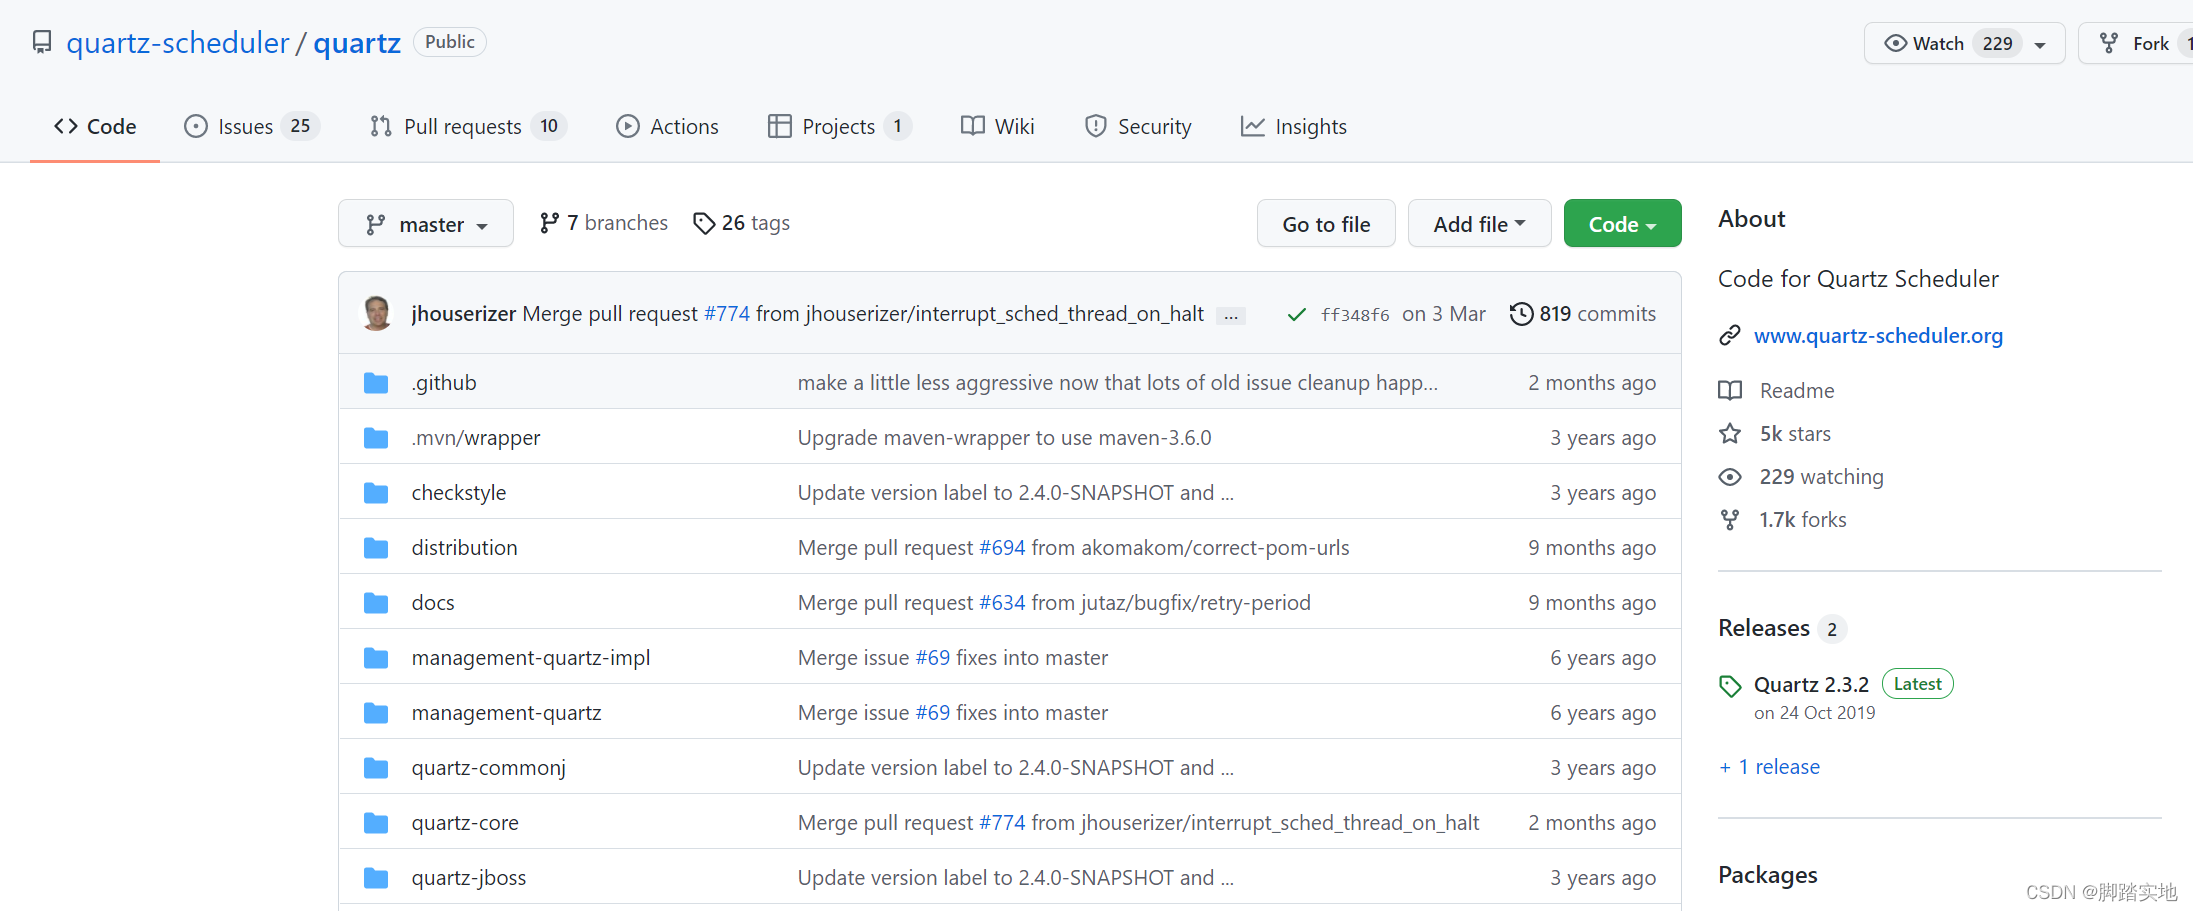Click jhouserizer's avatar picture

pos(377,313)
